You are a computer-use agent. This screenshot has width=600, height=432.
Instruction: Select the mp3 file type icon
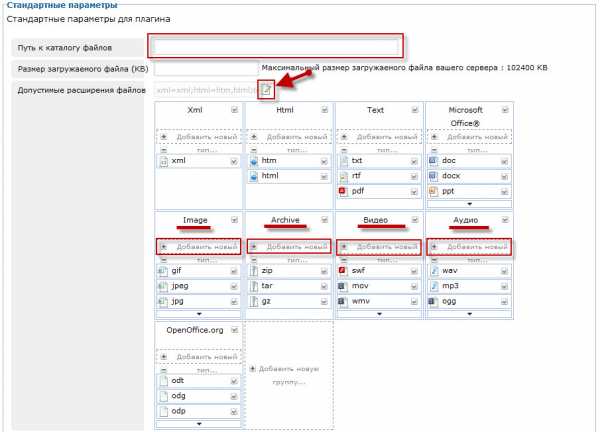coord(434,286)
